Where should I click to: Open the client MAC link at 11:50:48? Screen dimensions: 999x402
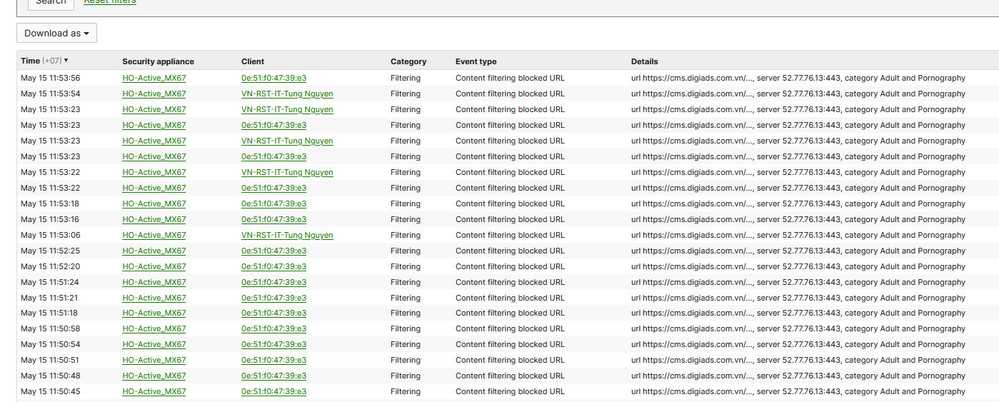pyautogui.click(x=274, y=375)
